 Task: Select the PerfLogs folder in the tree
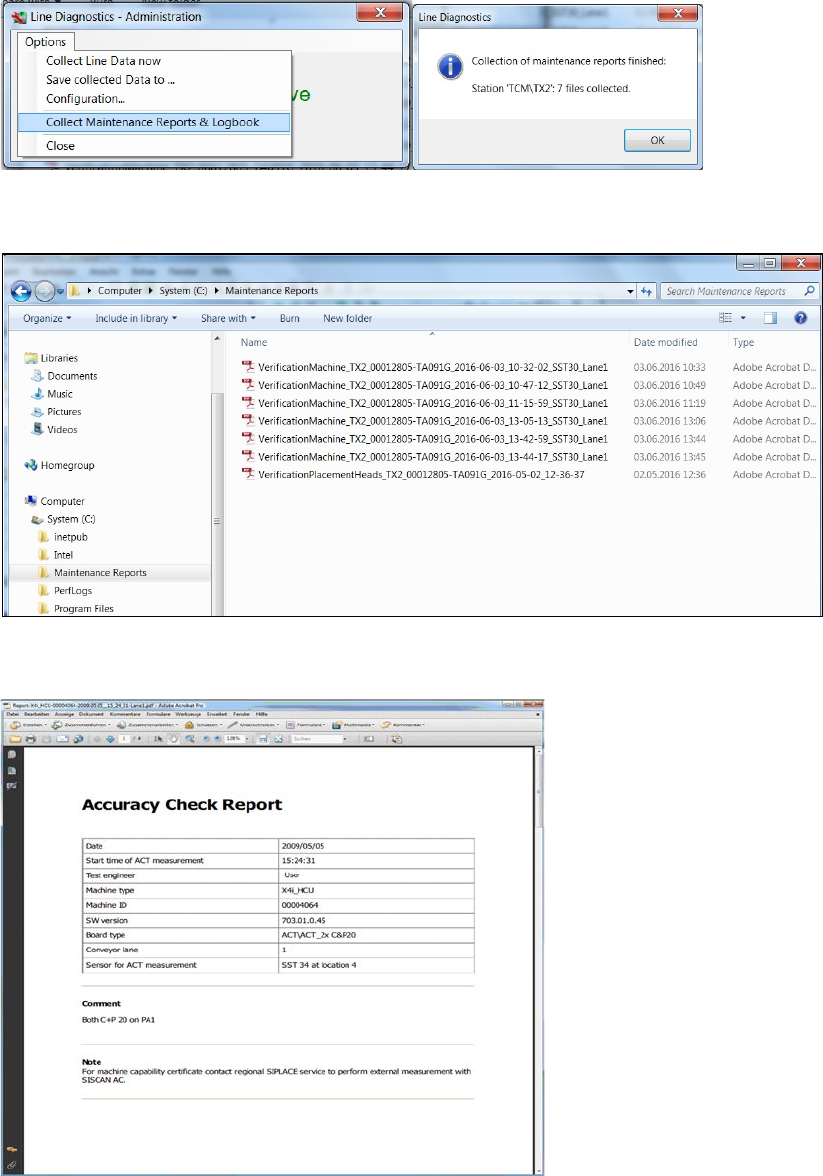[x=65, y=590]
